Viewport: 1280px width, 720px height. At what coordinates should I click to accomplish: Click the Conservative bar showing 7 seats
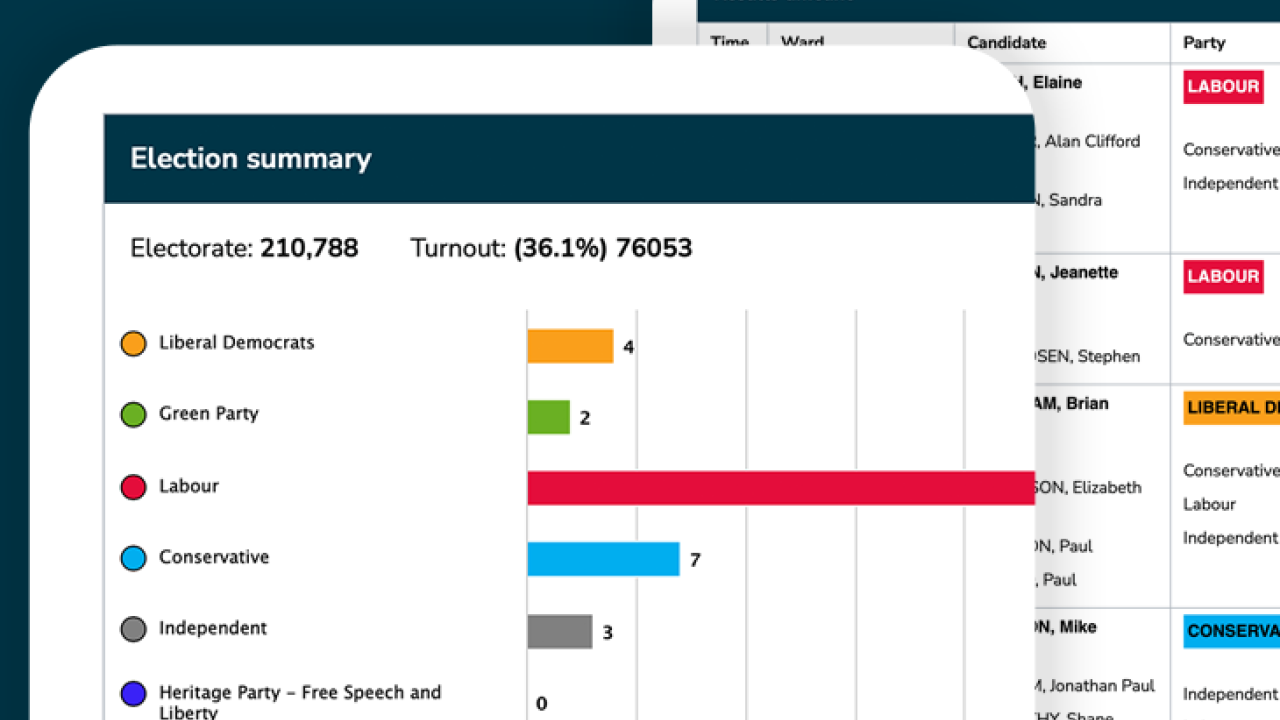603,559
